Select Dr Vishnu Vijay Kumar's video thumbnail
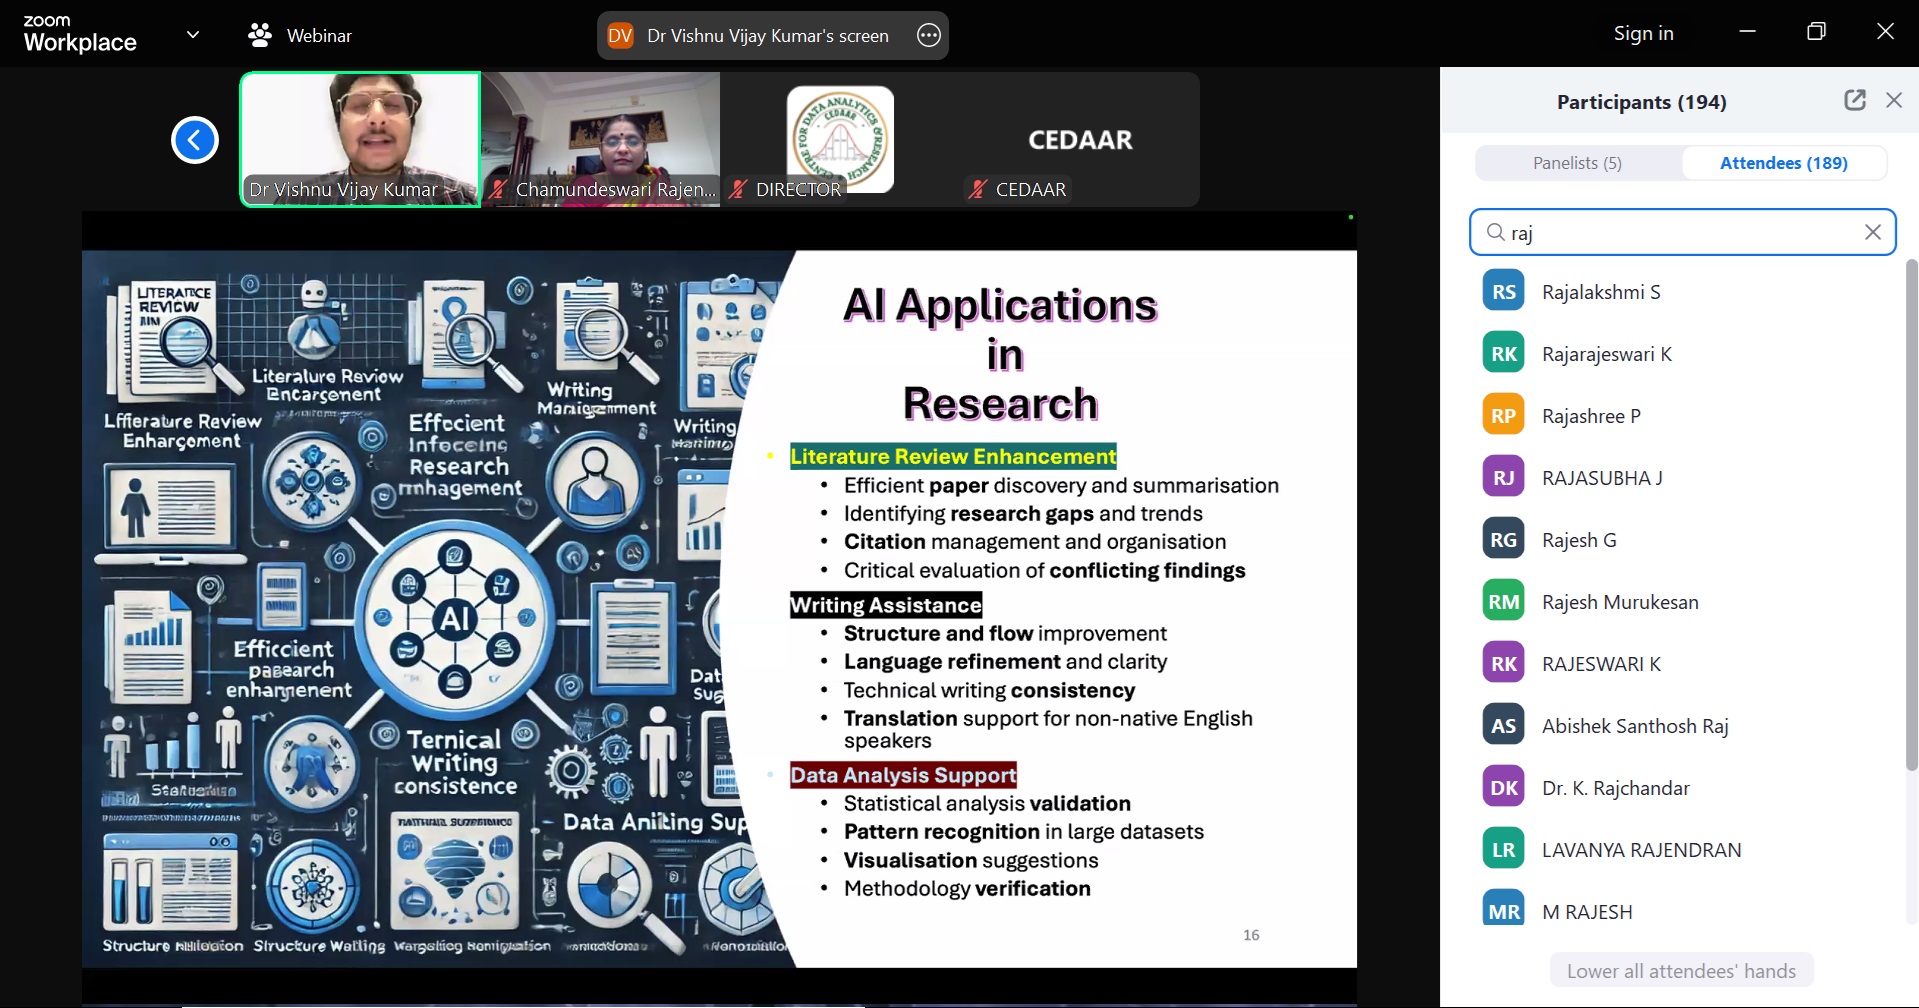Image resolution: width=1919 pixels, height=1008 pixels. (360, 139)
